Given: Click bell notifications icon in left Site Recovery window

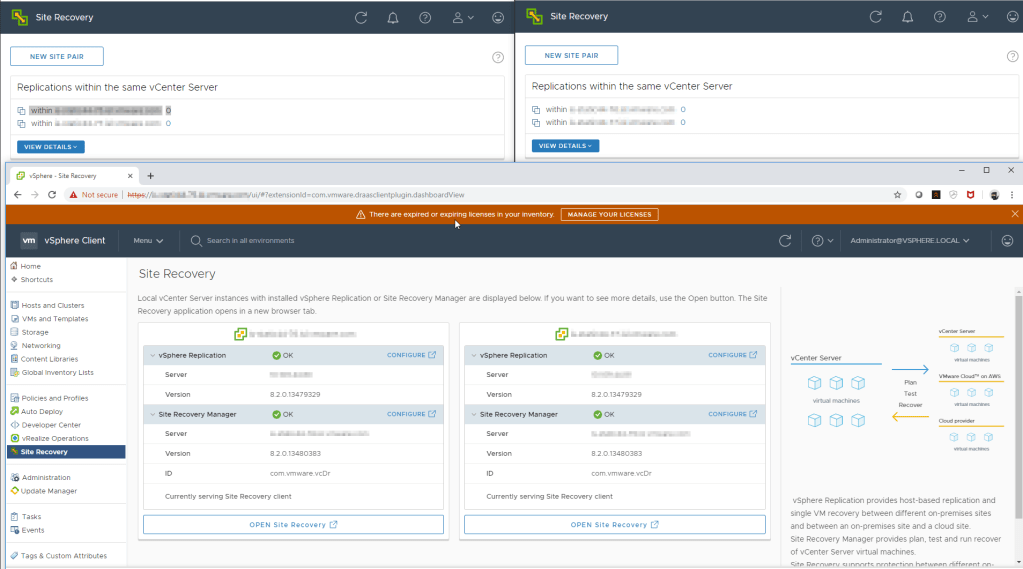Looking at the screenshot, I should (393, 17).
